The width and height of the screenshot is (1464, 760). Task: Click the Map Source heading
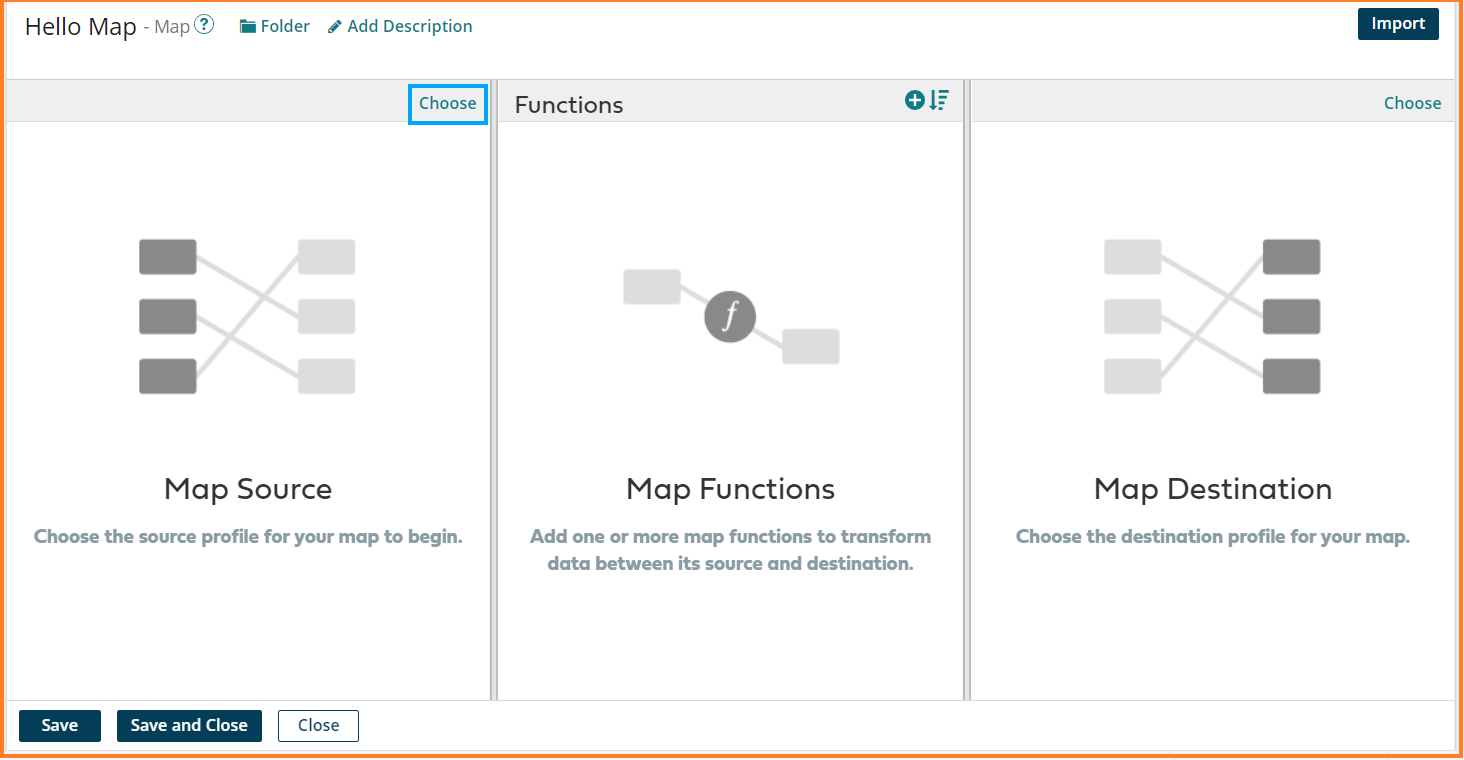pyautogui.click(x=247, y=489)
